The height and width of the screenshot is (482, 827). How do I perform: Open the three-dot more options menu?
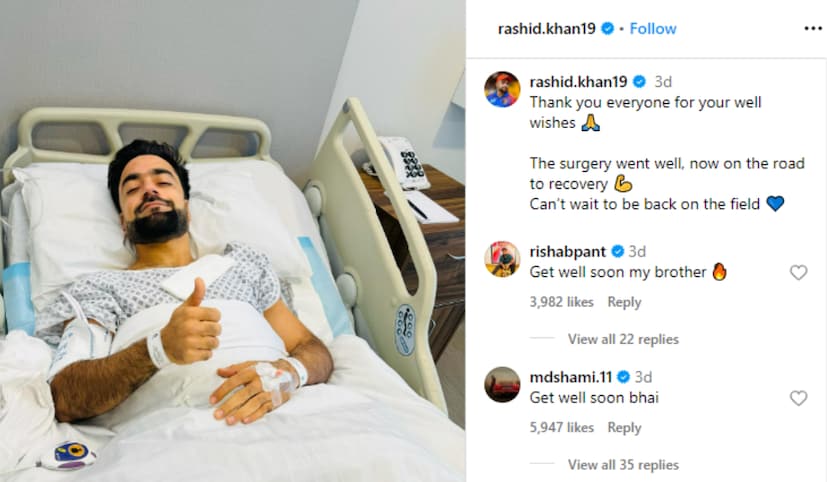pos(813,28)
